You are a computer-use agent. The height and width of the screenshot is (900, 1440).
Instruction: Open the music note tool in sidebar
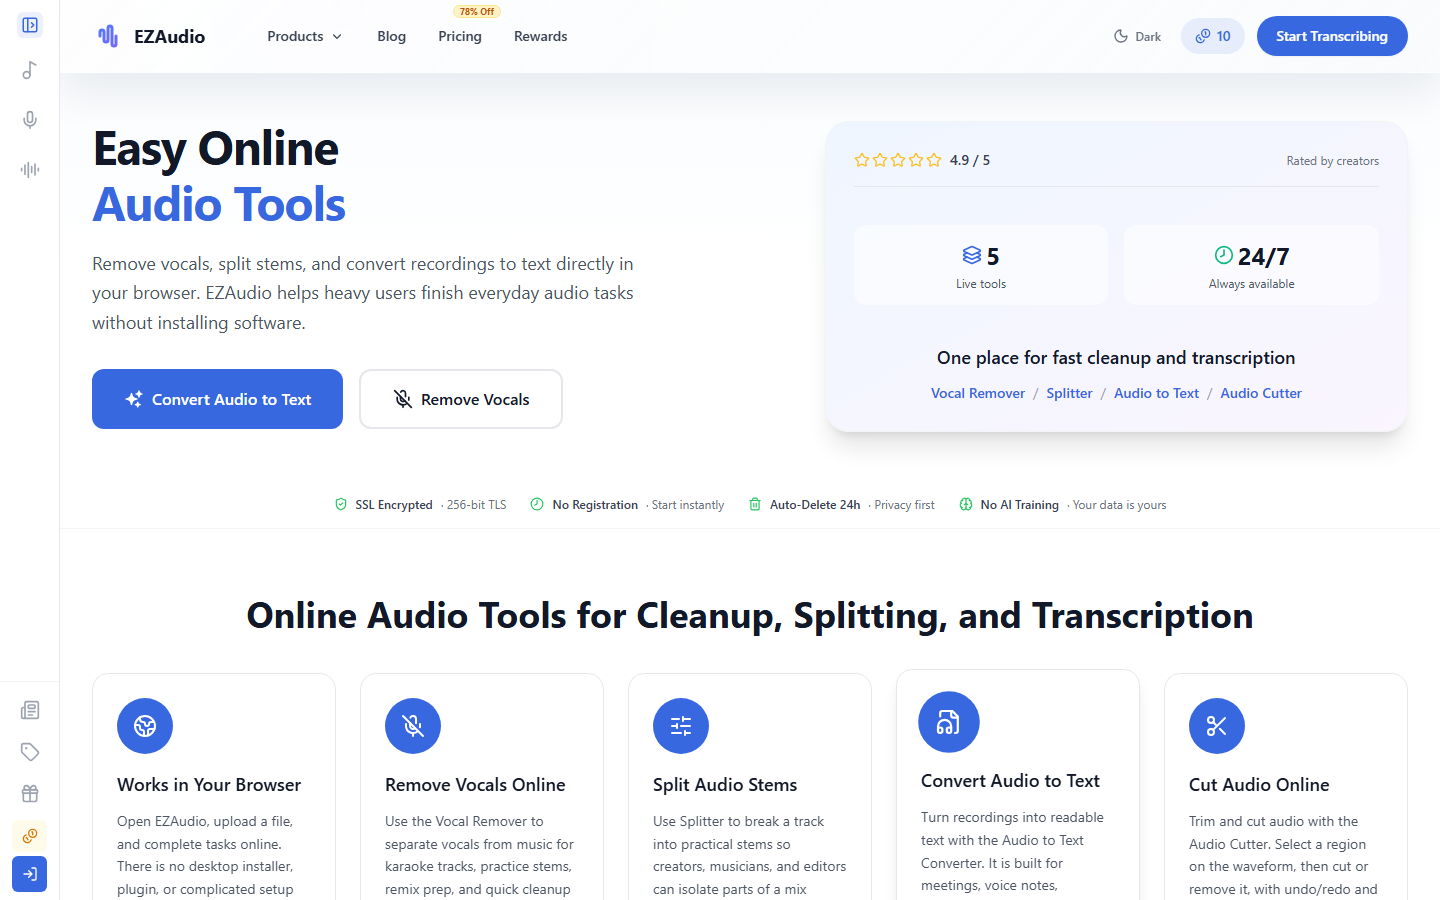[30, 70]
